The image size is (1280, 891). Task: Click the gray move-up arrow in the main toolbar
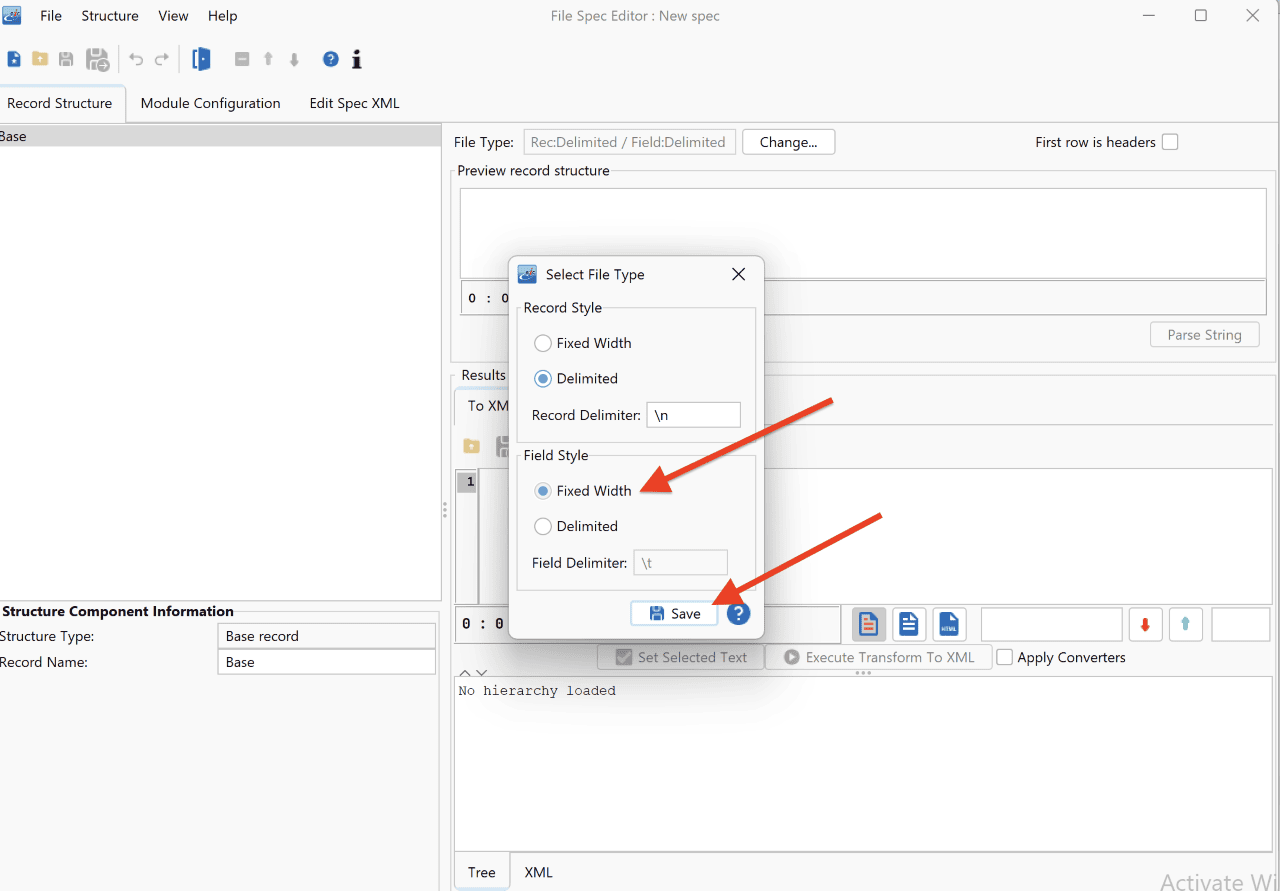(268, 60)
